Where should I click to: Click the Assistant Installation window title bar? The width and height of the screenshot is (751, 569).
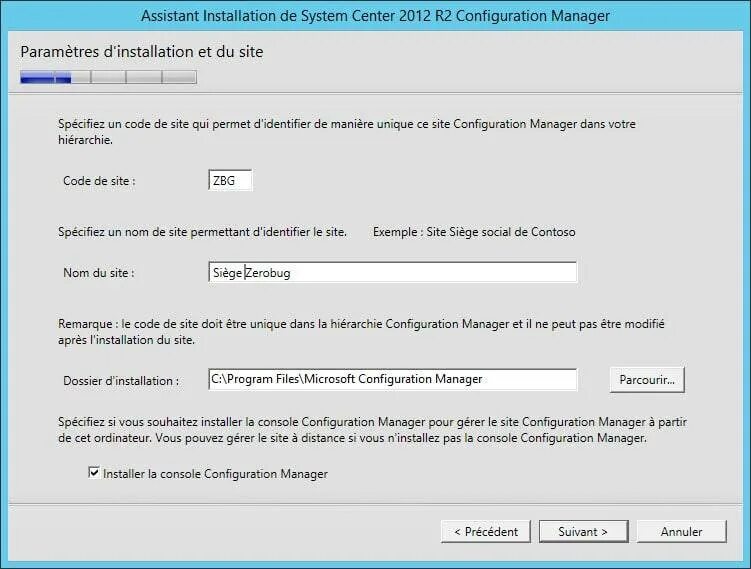pyautogui.click(x=375, y=16)
